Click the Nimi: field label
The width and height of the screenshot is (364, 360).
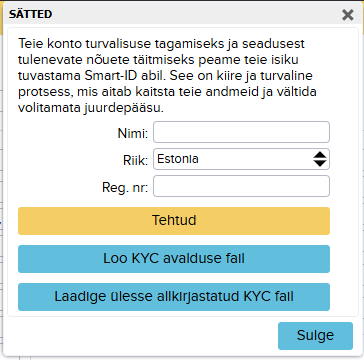point(133,134)
